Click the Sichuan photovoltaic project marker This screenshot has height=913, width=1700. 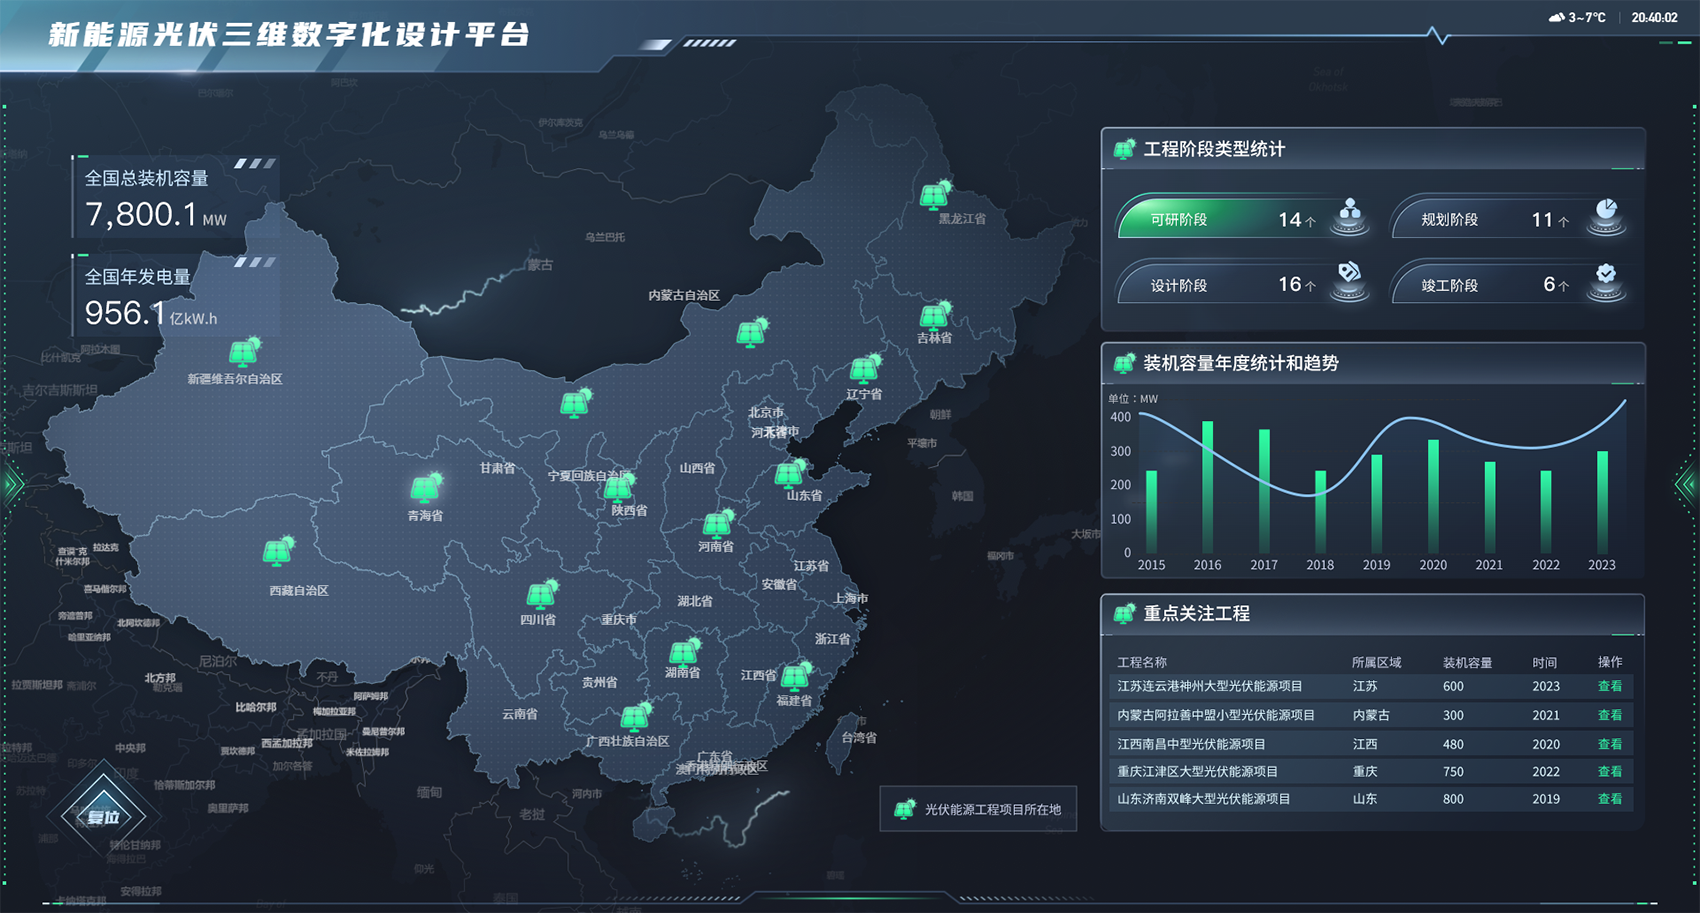542,595
